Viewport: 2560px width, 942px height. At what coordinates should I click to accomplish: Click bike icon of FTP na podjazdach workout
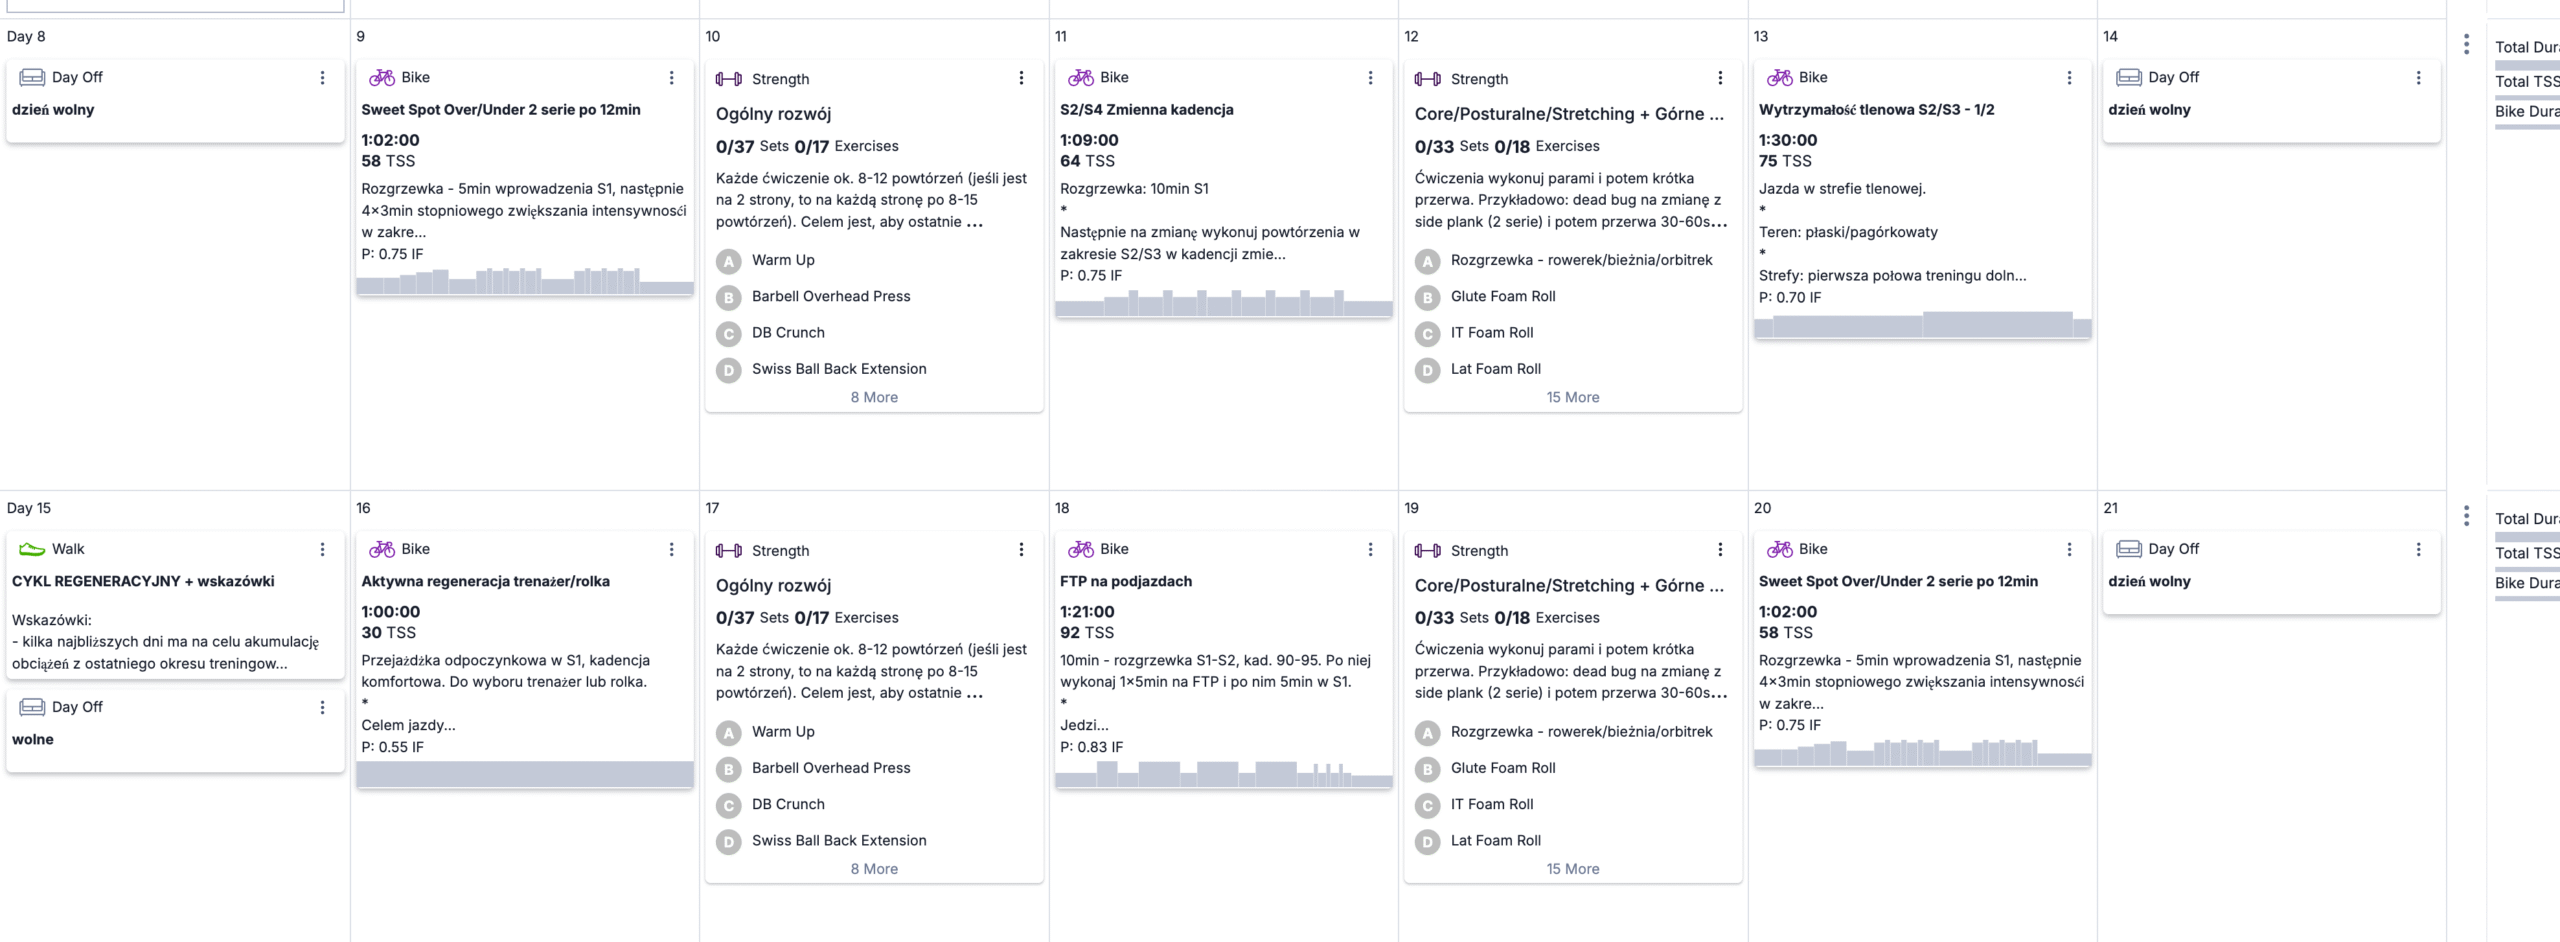[1080, 549]
